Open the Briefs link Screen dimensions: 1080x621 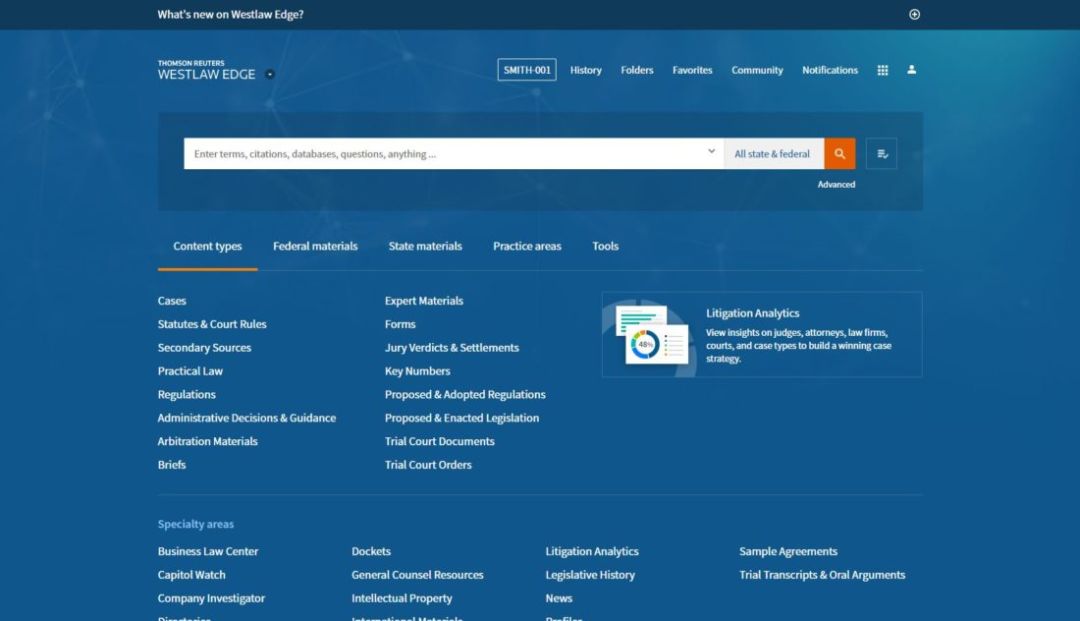(172, 465)
